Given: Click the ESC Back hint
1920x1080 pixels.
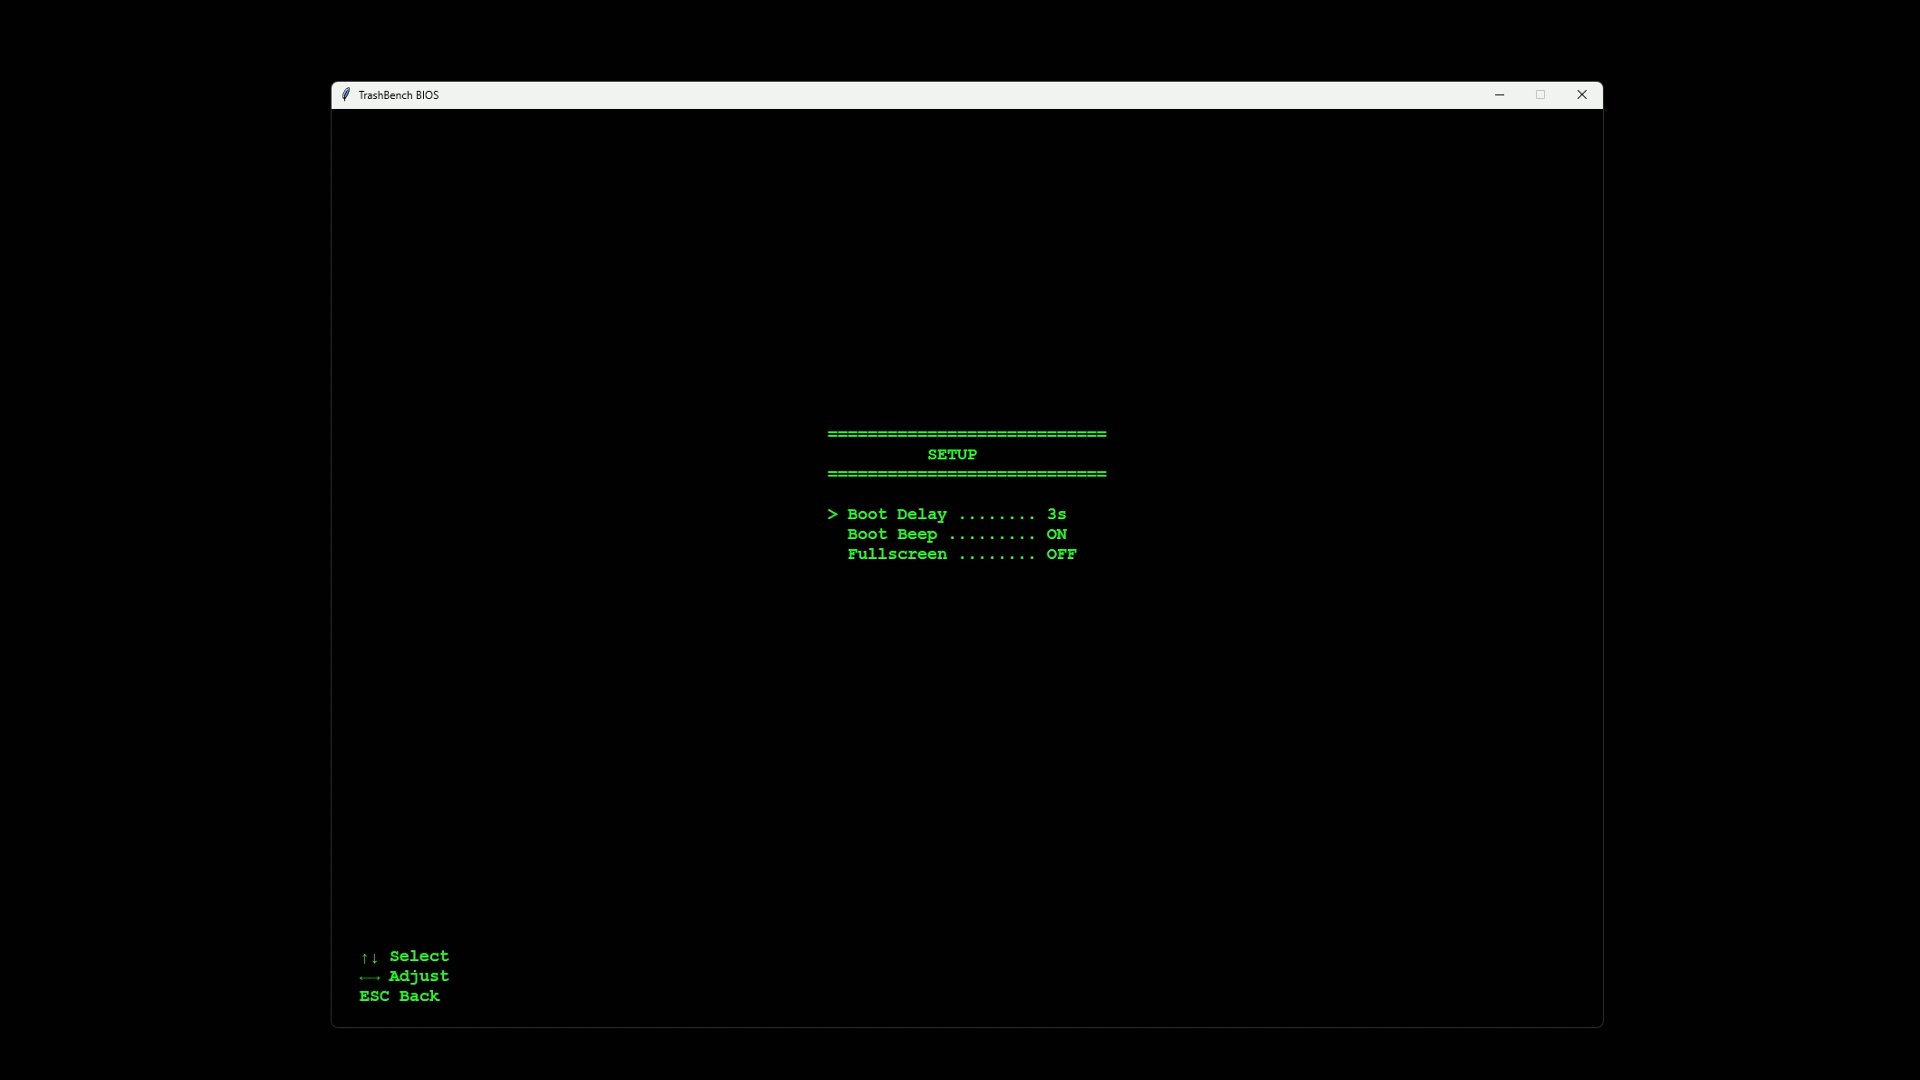Looking at the screenshot, I should pyautogui.click(x=400, y=996).
